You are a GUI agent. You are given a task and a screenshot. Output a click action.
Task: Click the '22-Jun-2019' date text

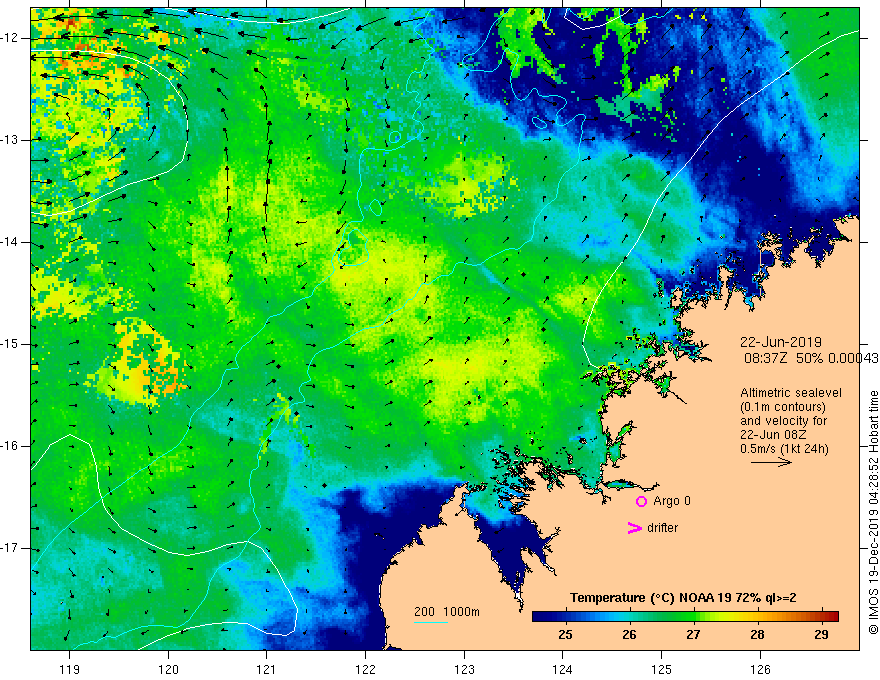click(x=781, y=342)
